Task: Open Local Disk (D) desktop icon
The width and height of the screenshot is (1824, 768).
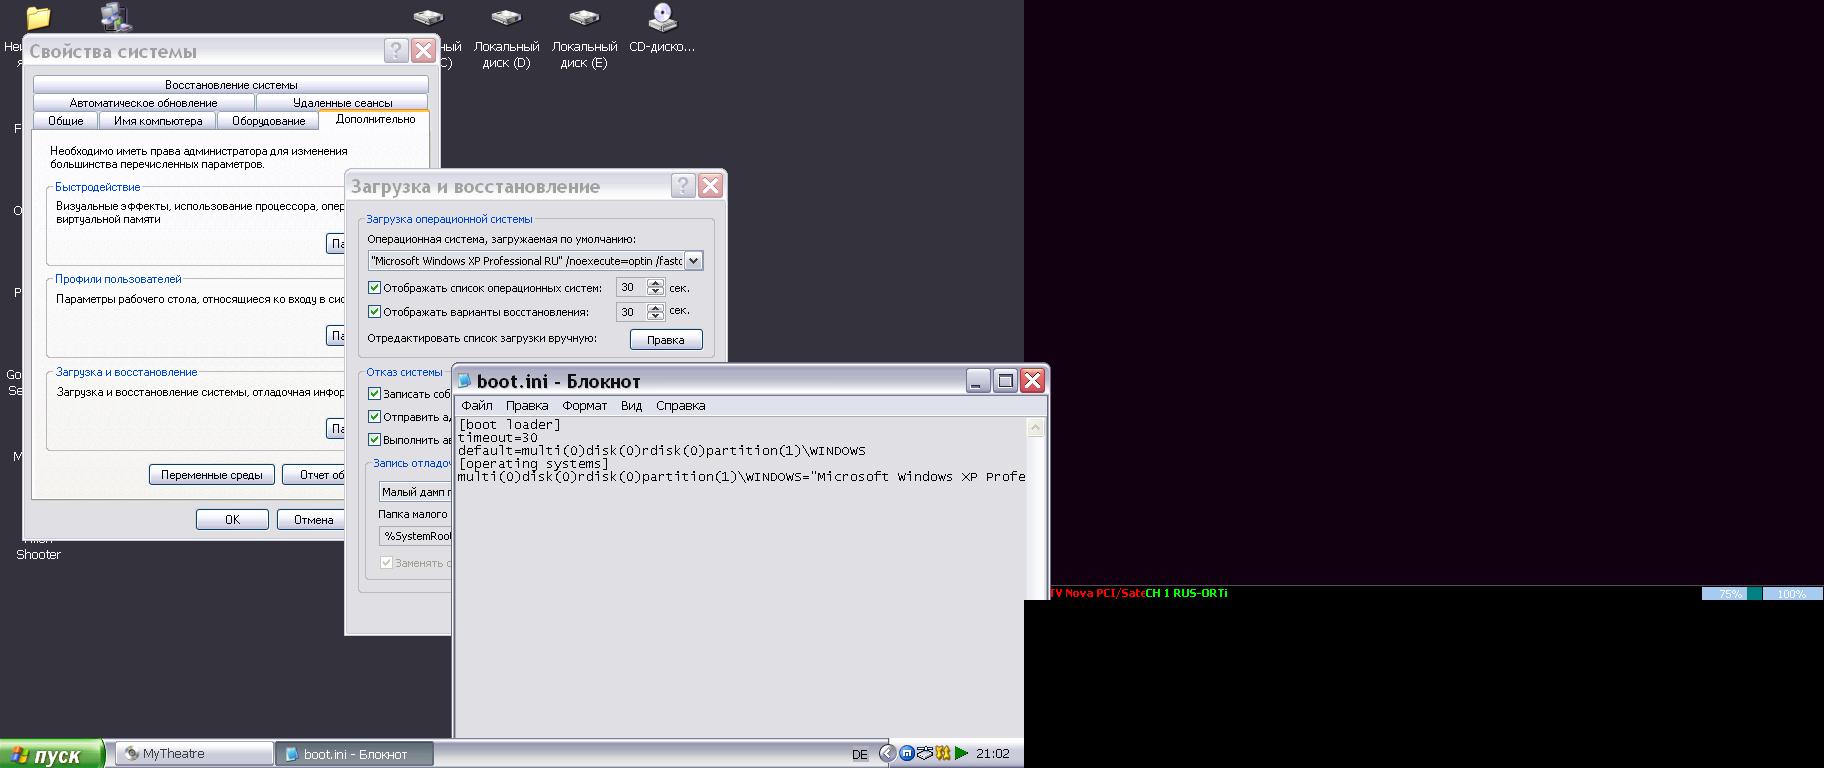Action: point(506,38)
